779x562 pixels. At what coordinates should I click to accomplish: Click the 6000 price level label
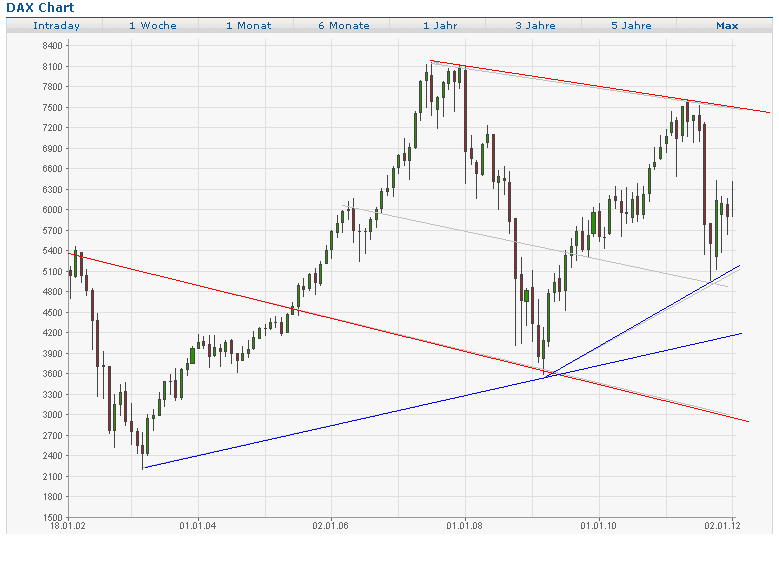pos(53,210)
